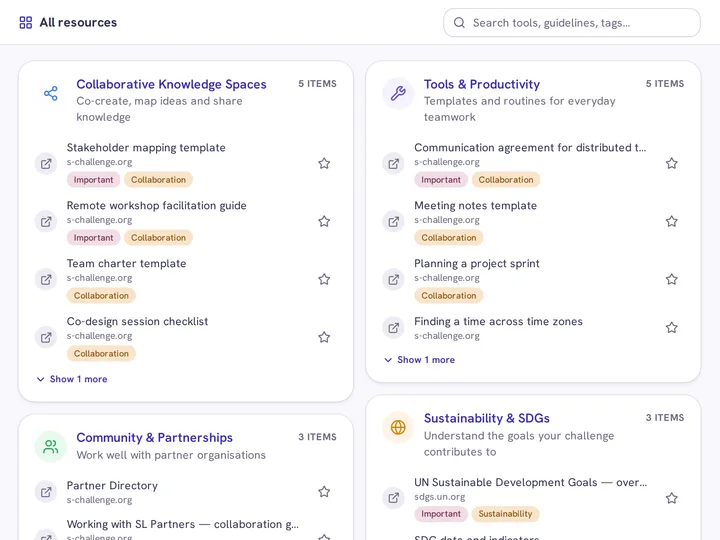Open Communication agreement for distributed t... link
The image size is (720, 540).
[x=530, y=147]
